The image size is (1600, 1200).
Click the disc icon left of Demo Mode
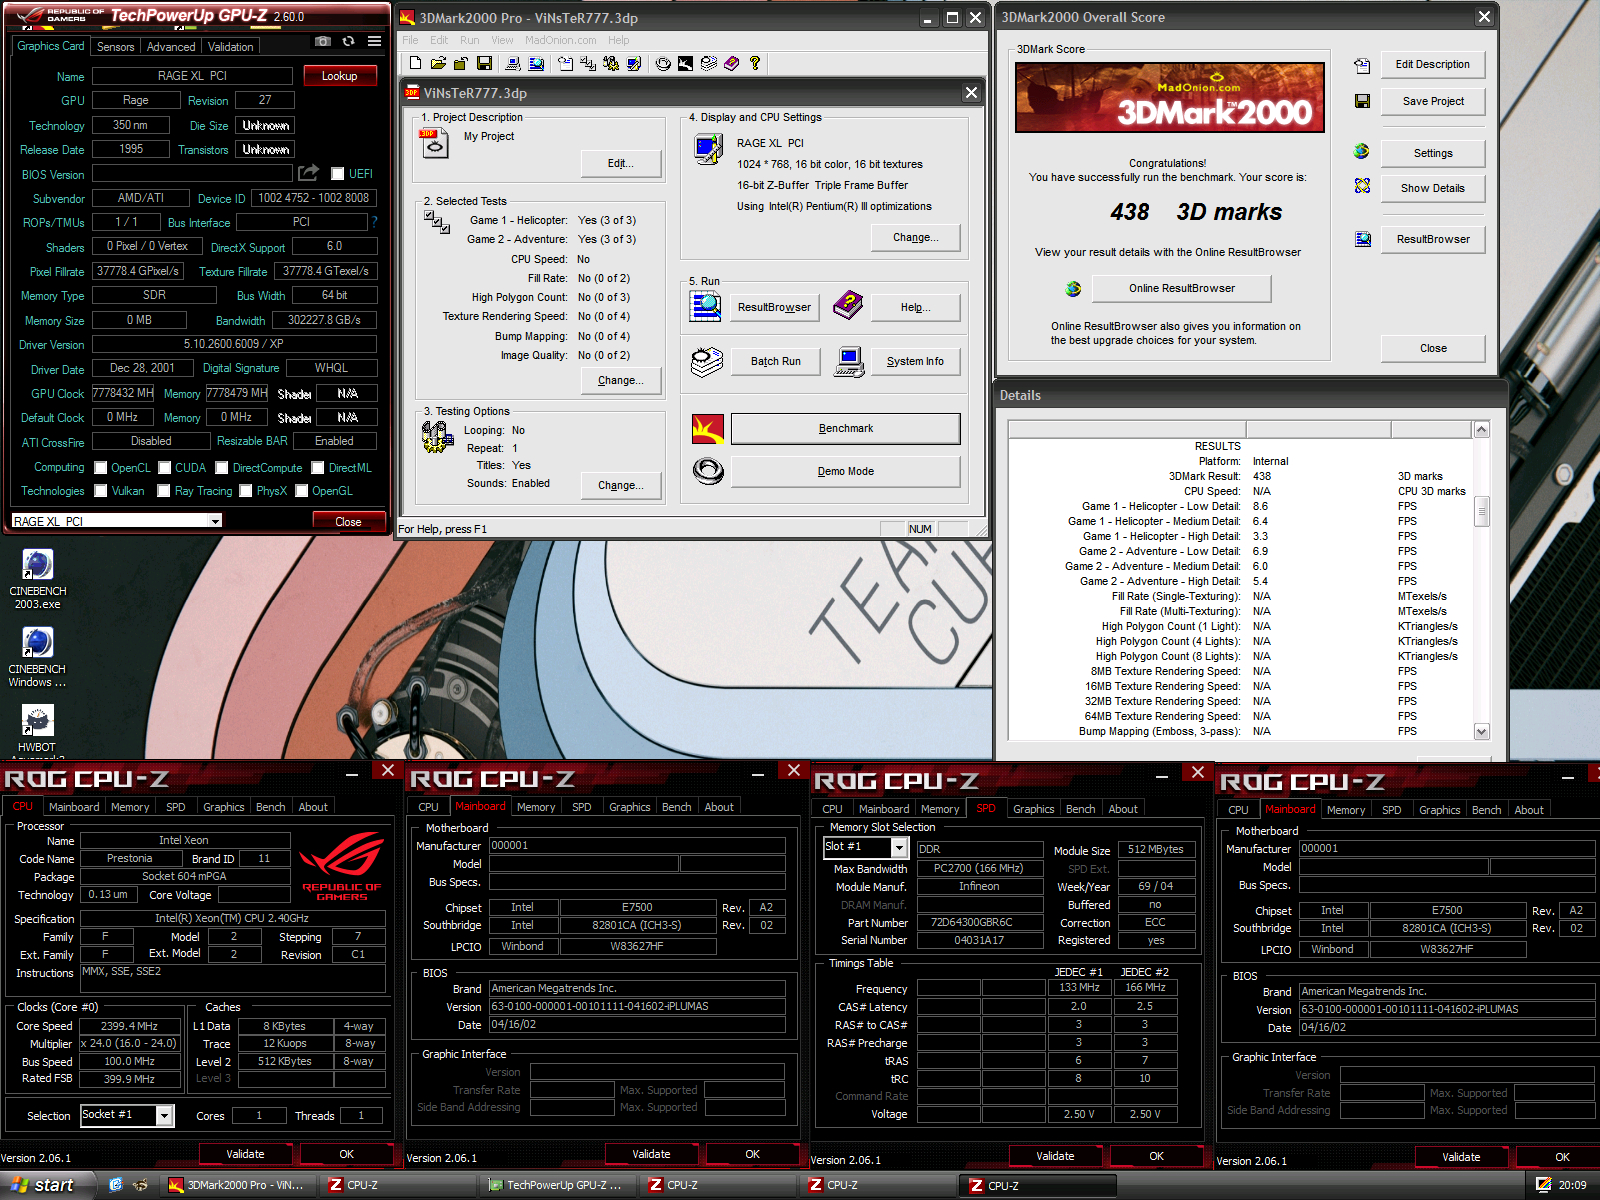coord(708,470)
